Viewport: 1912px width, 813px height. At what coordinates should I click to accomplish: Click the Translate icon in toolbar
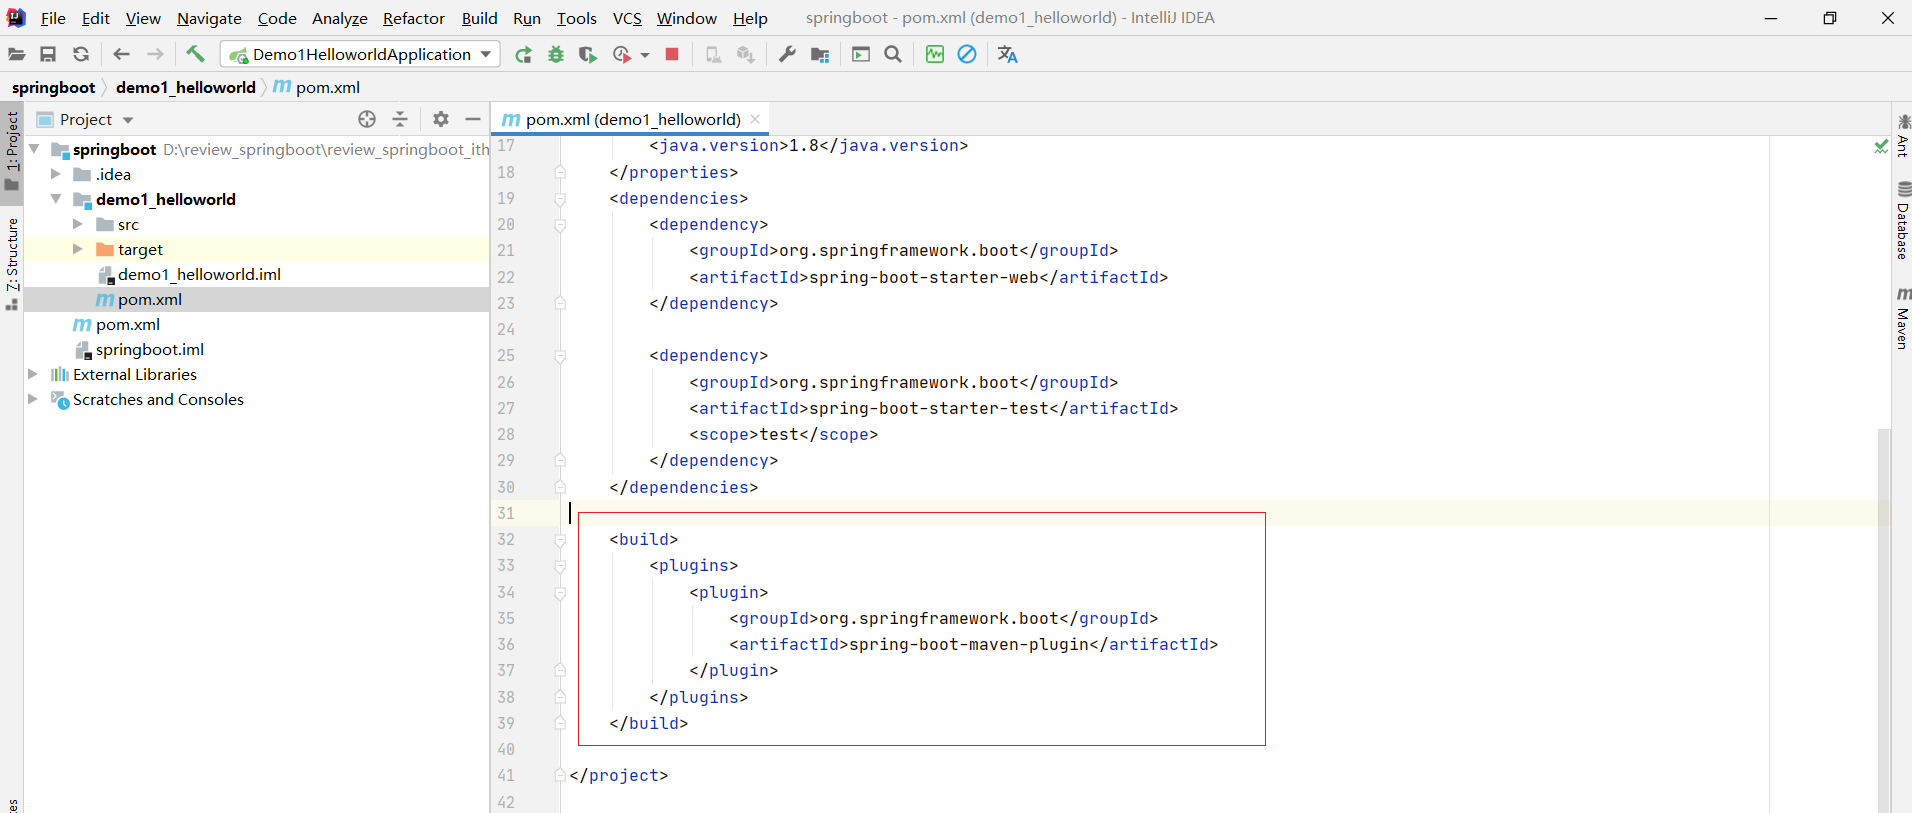click(x=1007, y=54)
